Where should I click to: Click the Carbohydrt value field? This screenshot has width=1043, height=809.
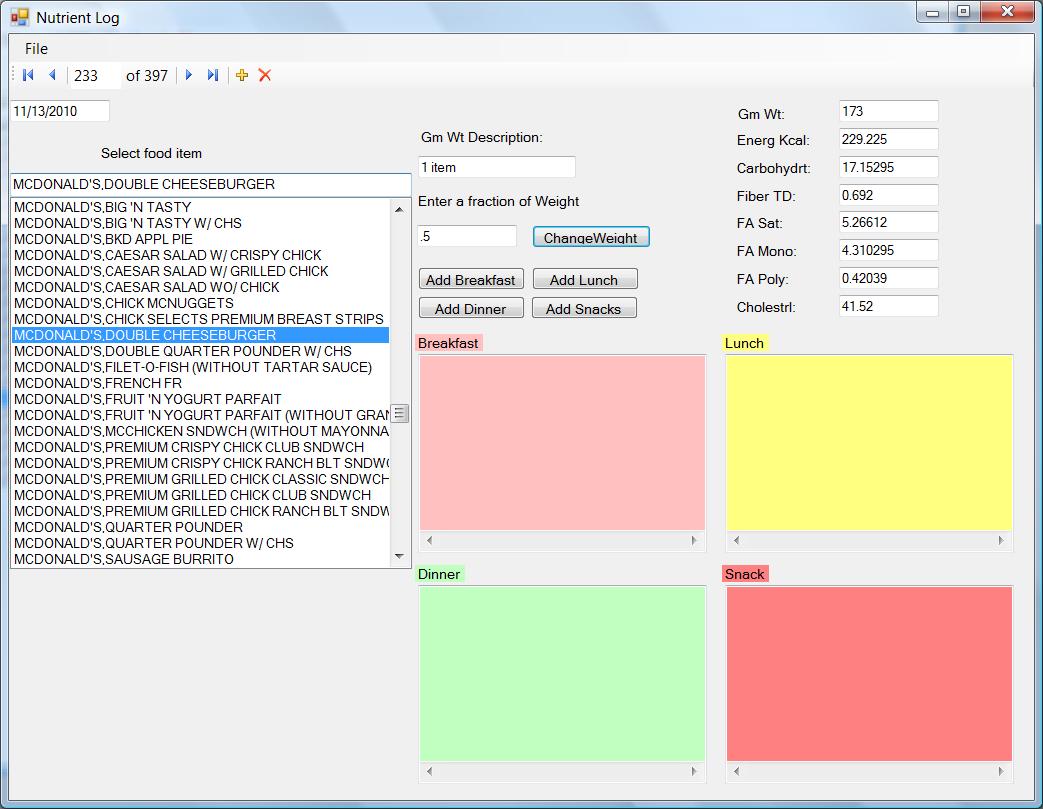click(888, 167)
